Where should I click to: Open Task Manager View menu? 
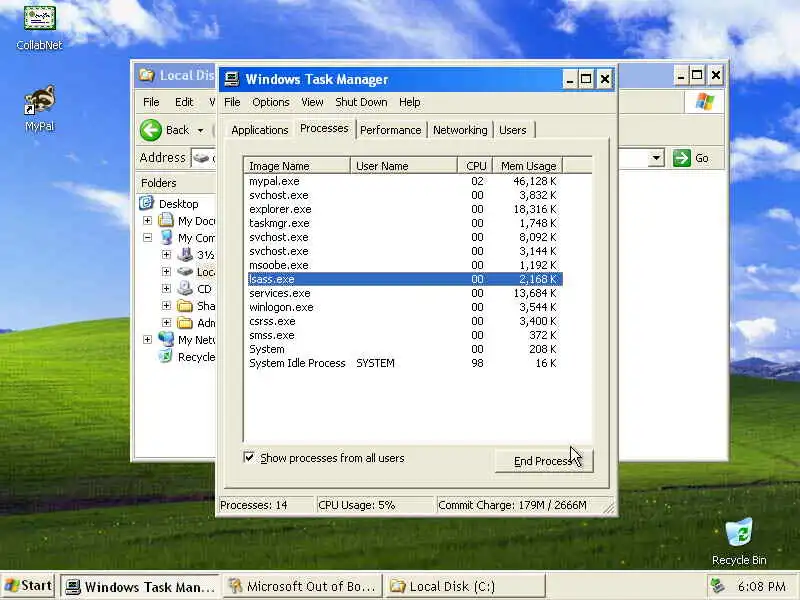[312, 102]
